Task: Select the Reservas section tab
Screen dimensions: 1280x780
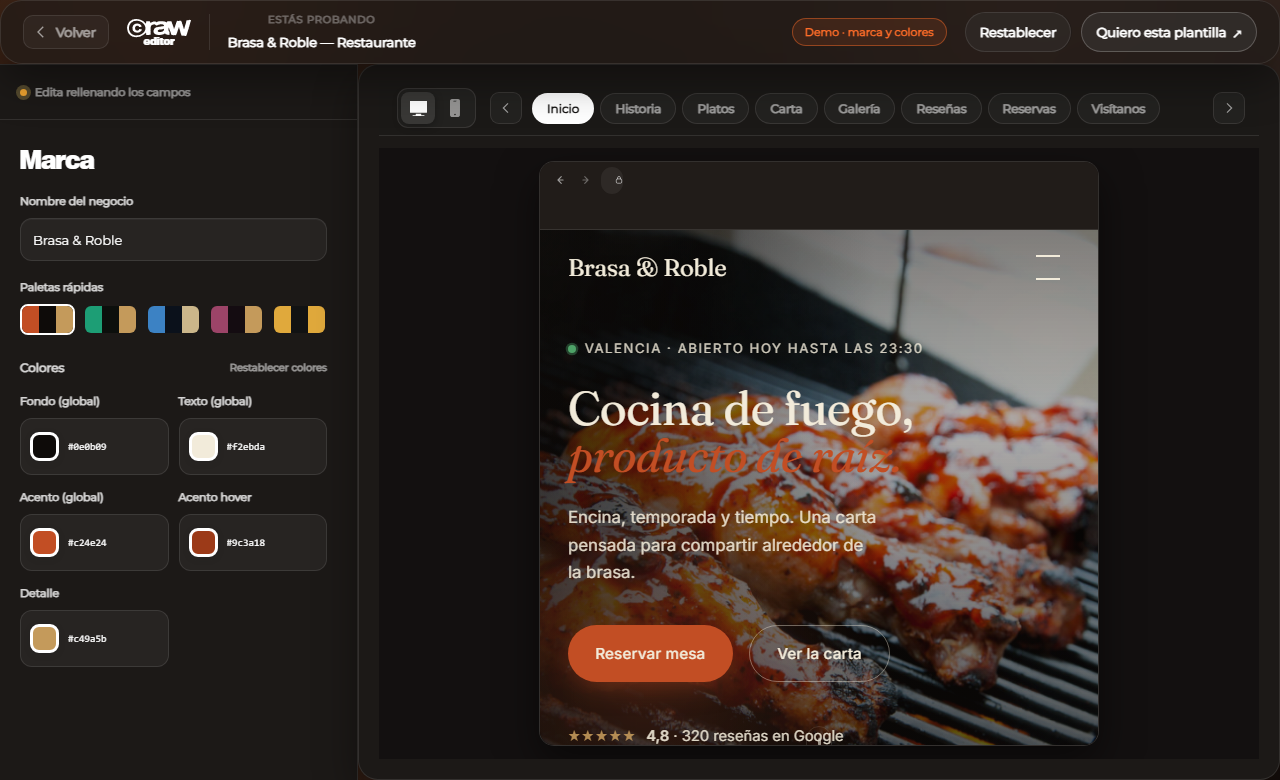Action: pos(1029,109)
